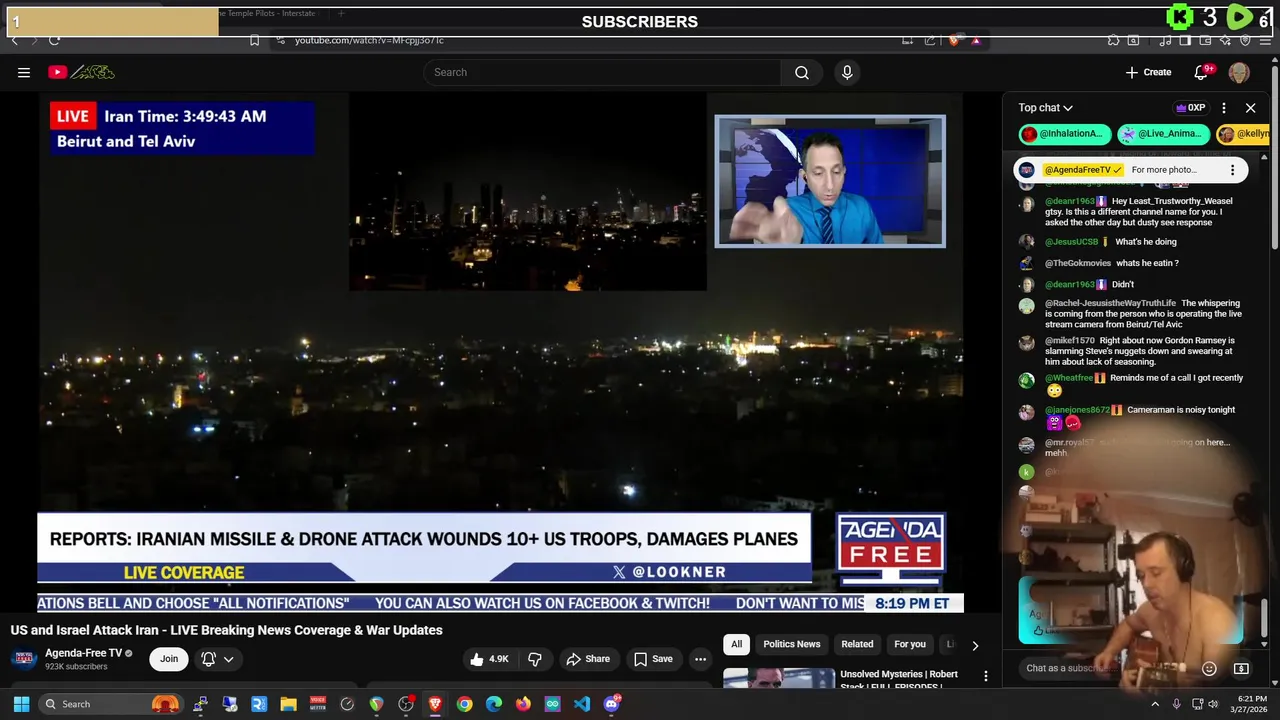The height and width of the screenshot is (720, 1280).
Task: Open Firefox from the taskbar
Action: 523,704
